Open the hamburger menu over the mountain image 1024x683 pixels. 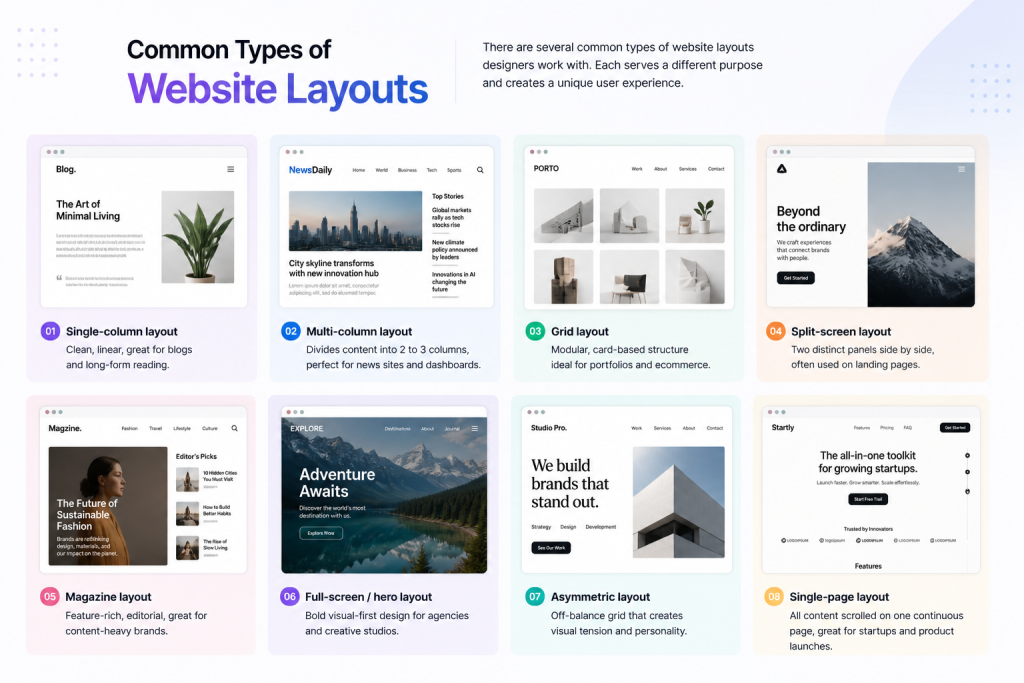point(961,169)
